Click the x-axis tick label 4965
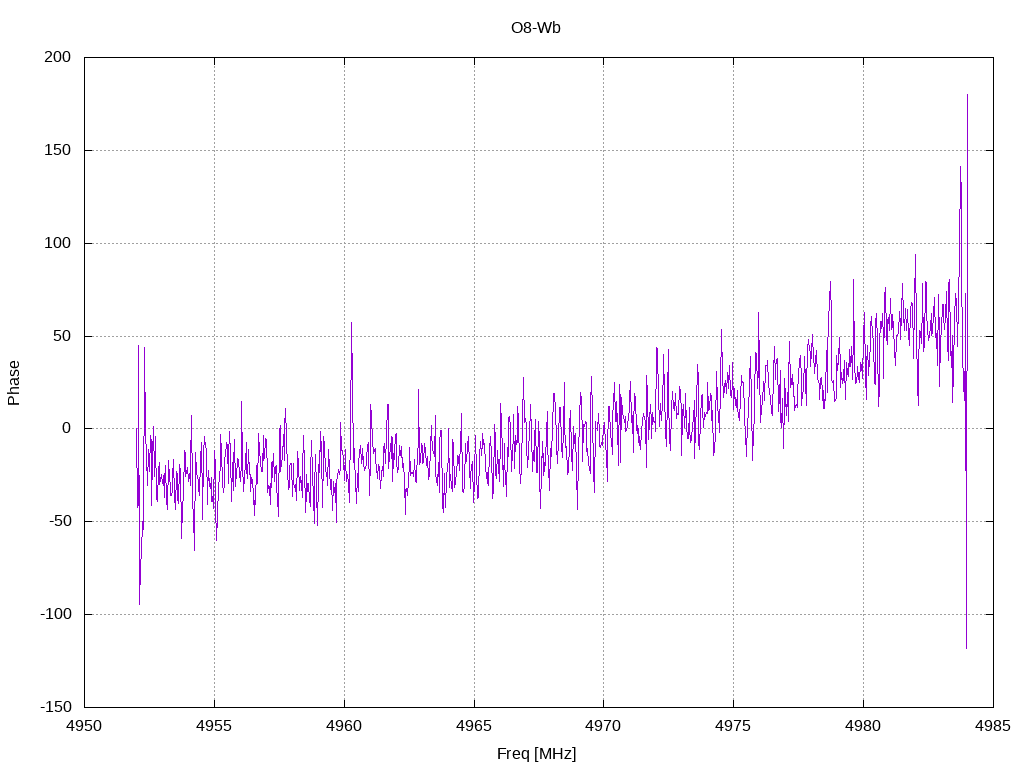The image size is (1024, 768). point(474,726)
